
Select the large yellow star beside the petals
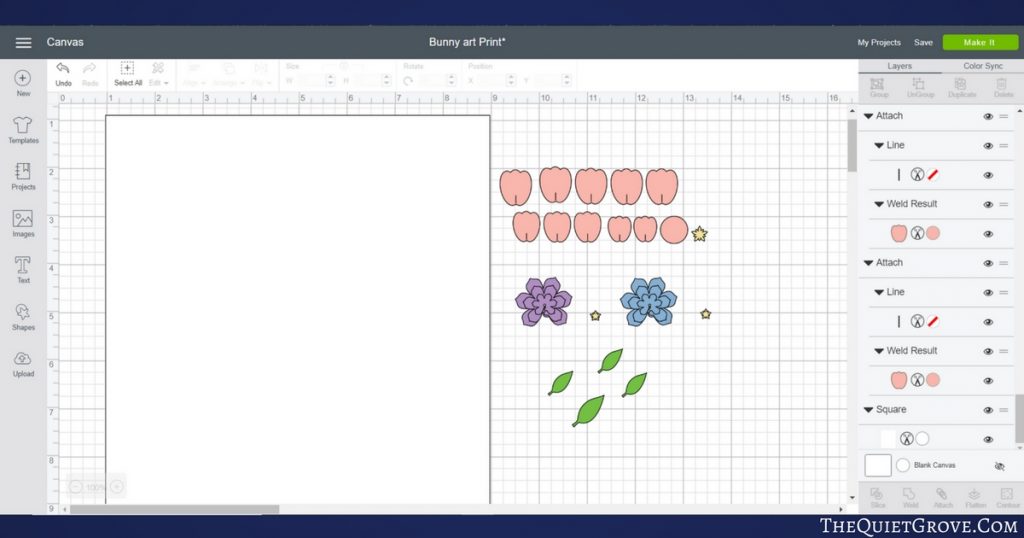click(699, 234)
